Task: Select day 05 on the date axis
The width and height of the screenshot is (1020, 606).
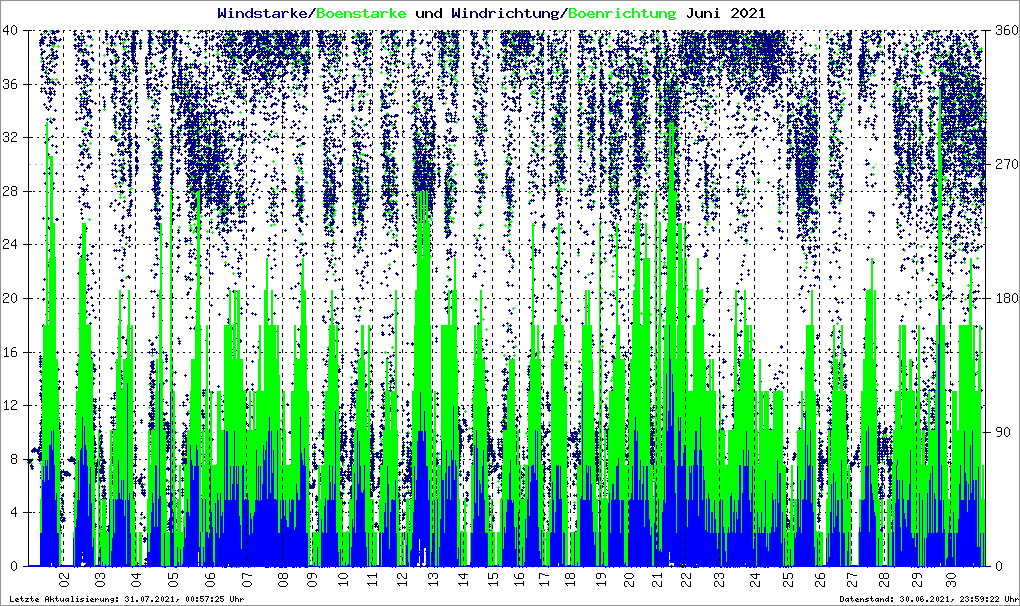Action: [172, 579]
